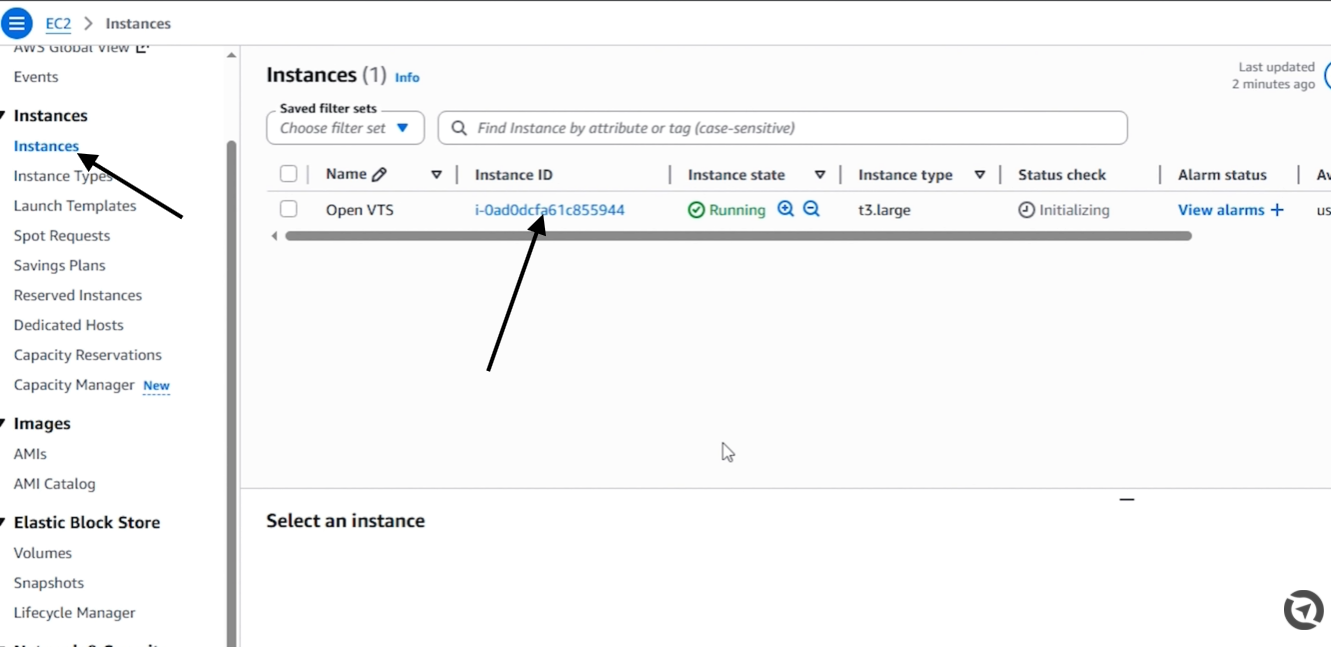Click the Status check column header
The image size is (1331, 647).
pos(1062,175)
